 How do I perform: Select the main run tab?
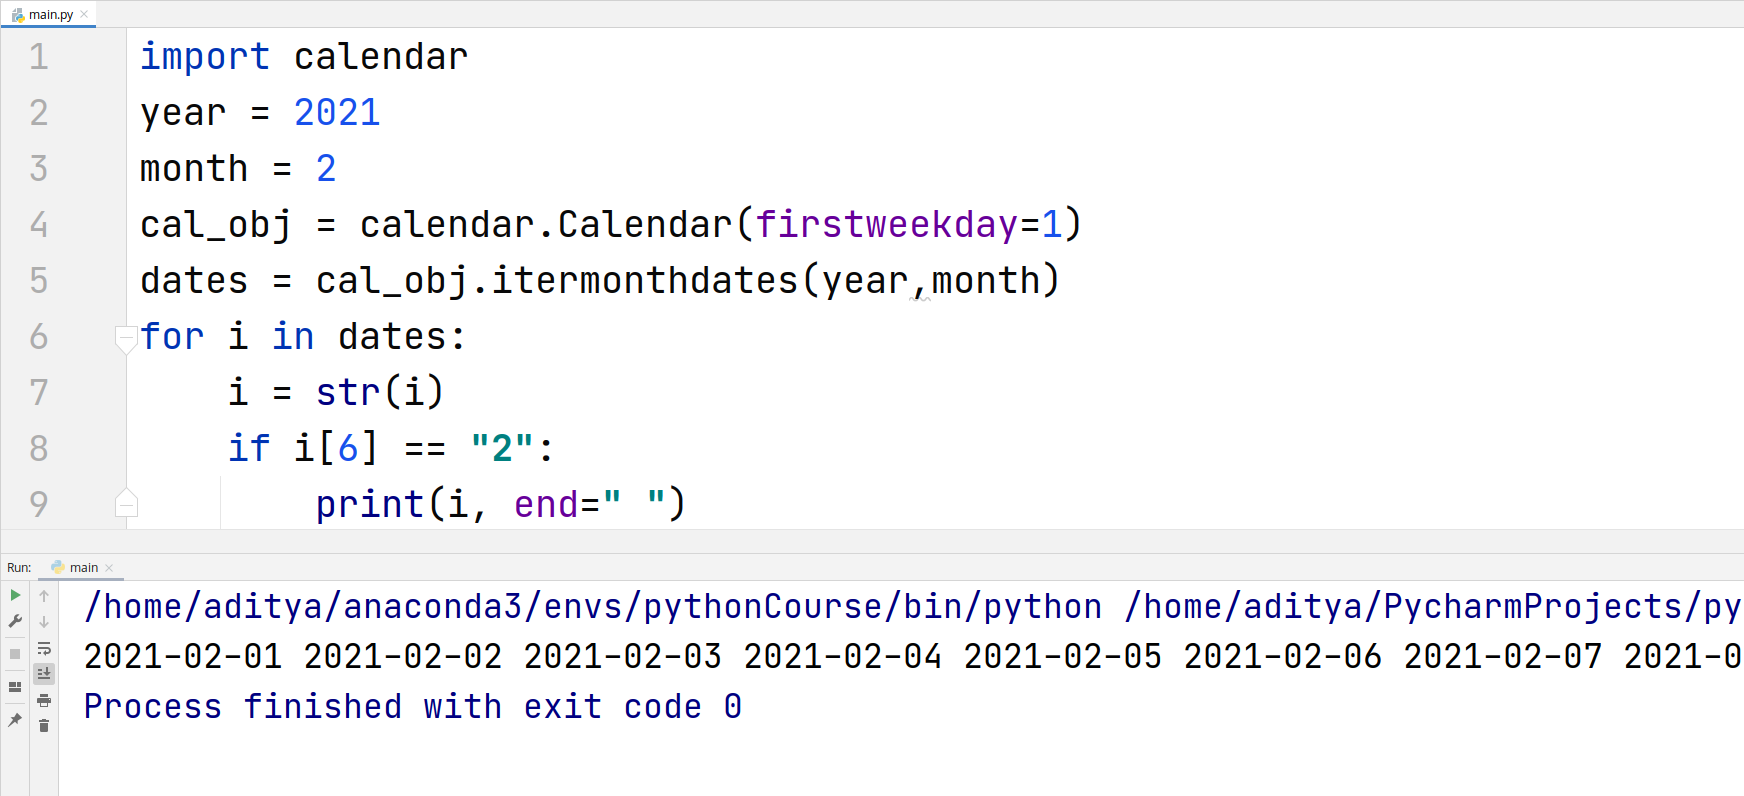click(x=84, y=567)
